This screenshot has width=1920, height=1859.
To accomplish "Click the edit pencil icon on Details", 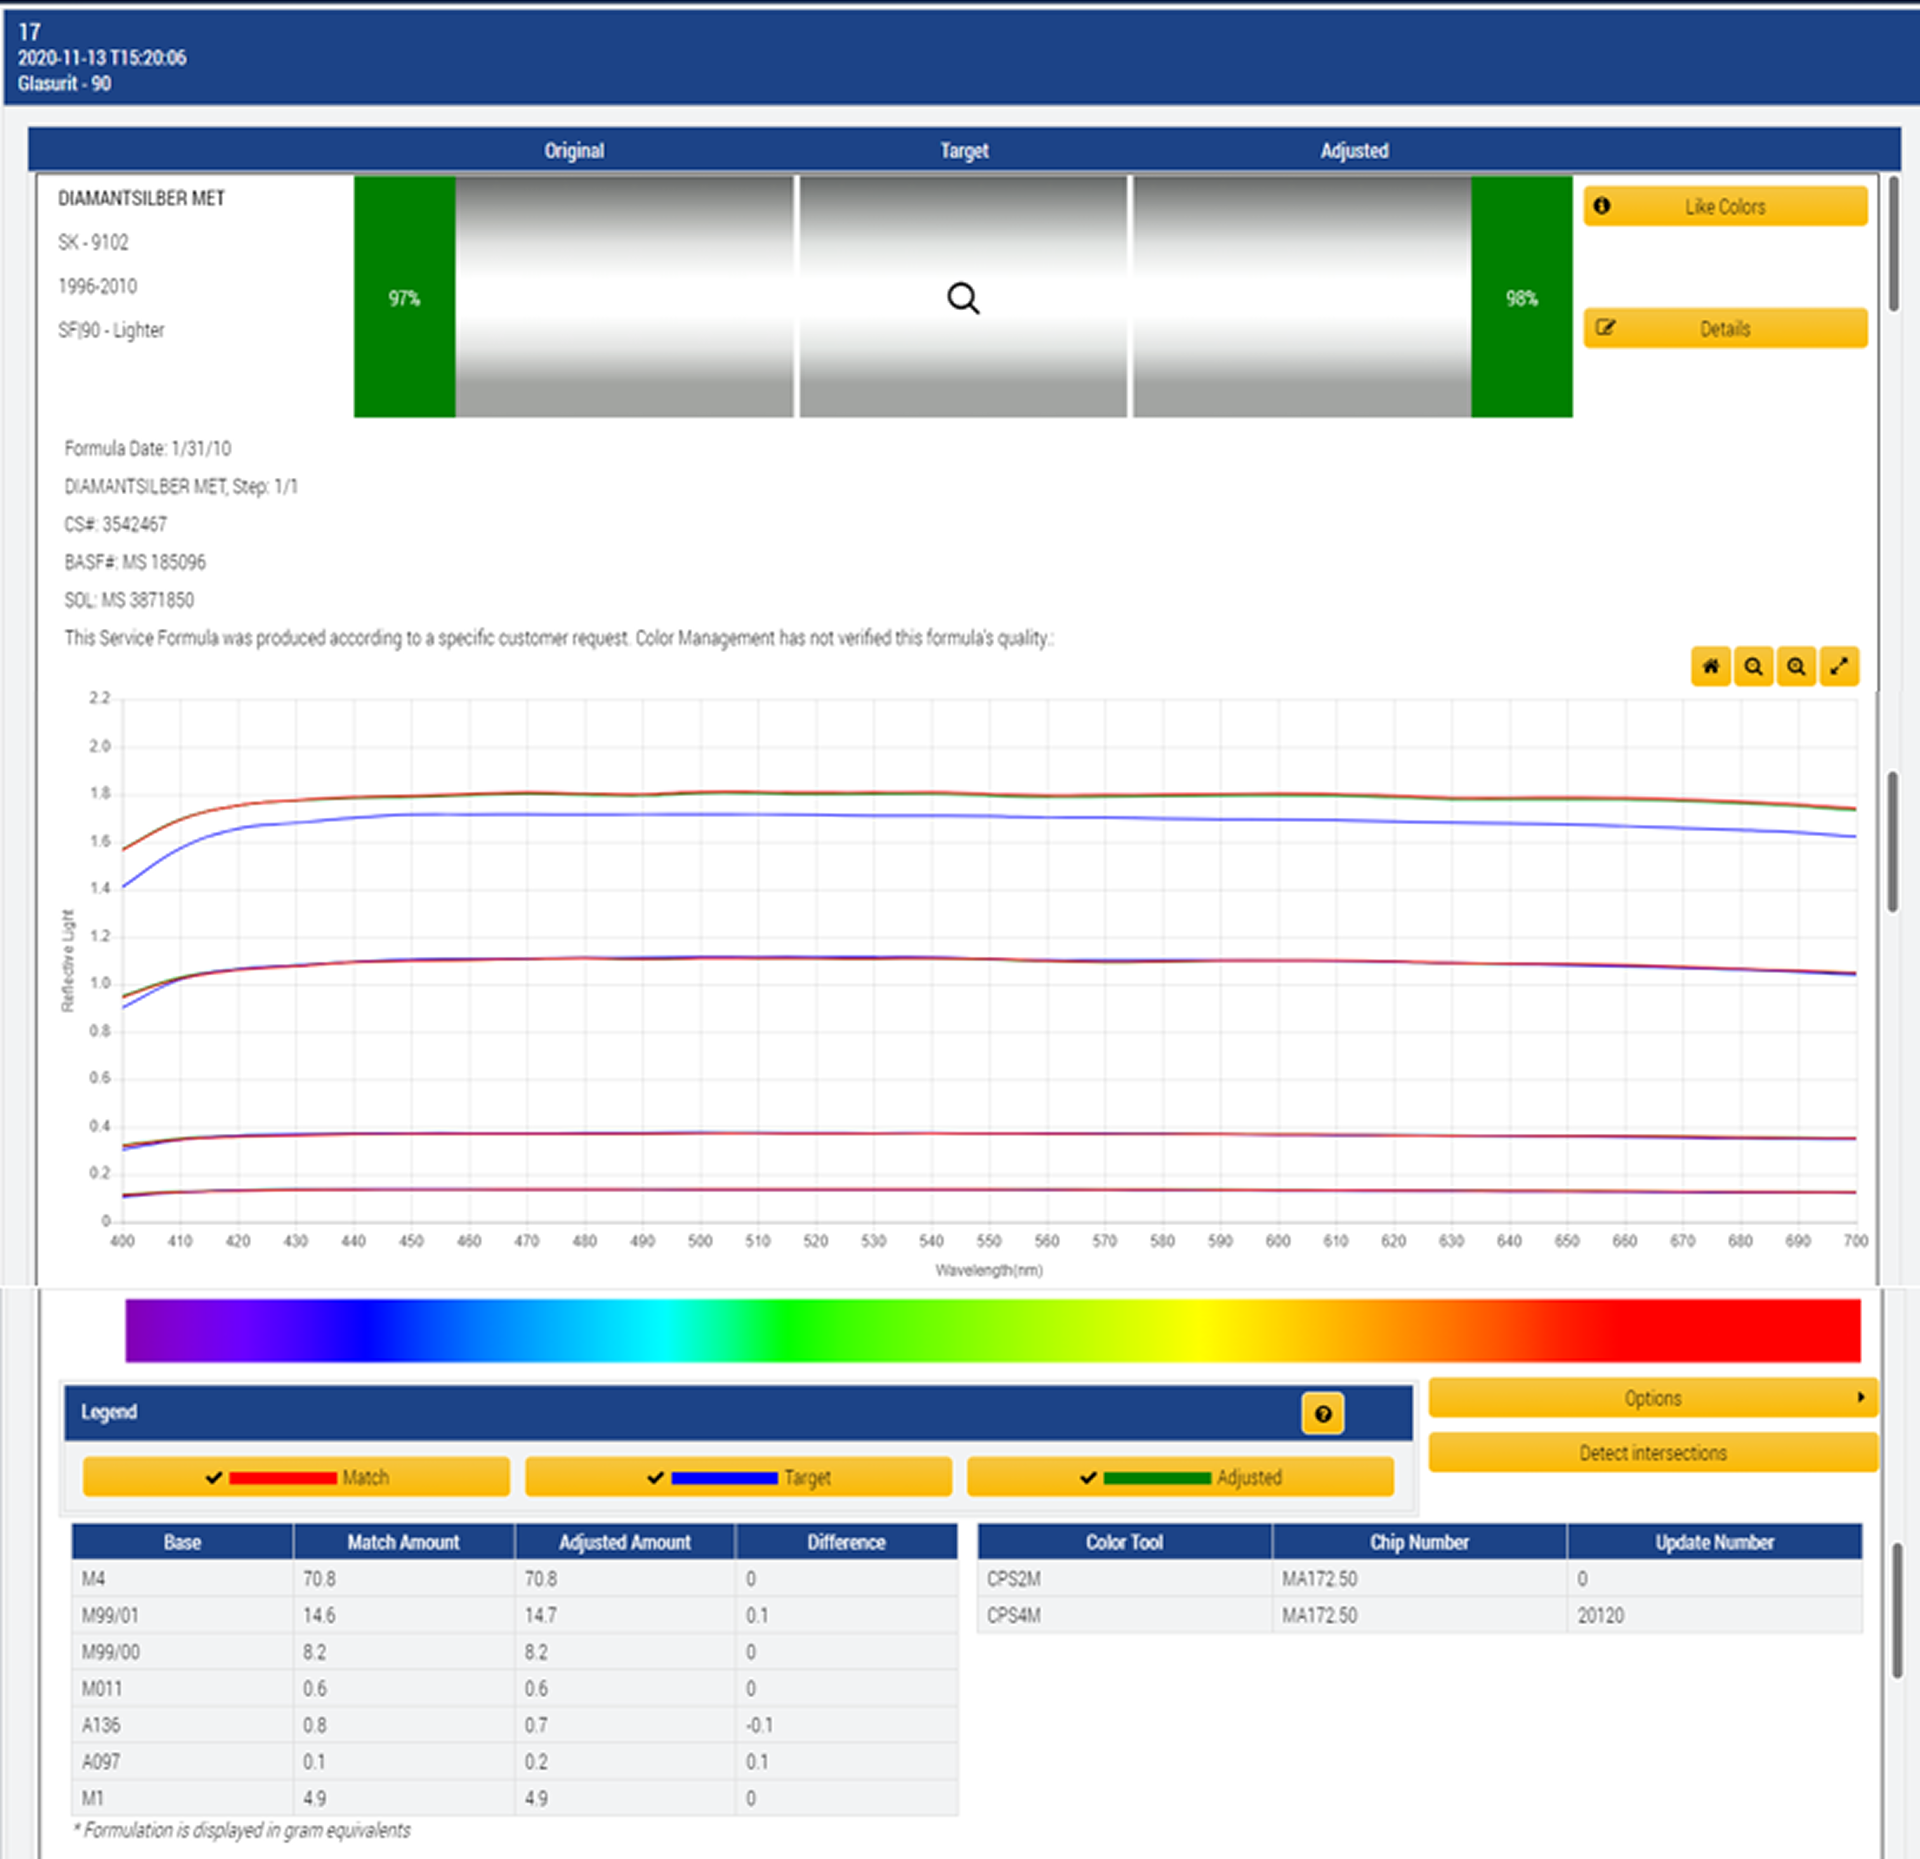I will coord(1605,328).
